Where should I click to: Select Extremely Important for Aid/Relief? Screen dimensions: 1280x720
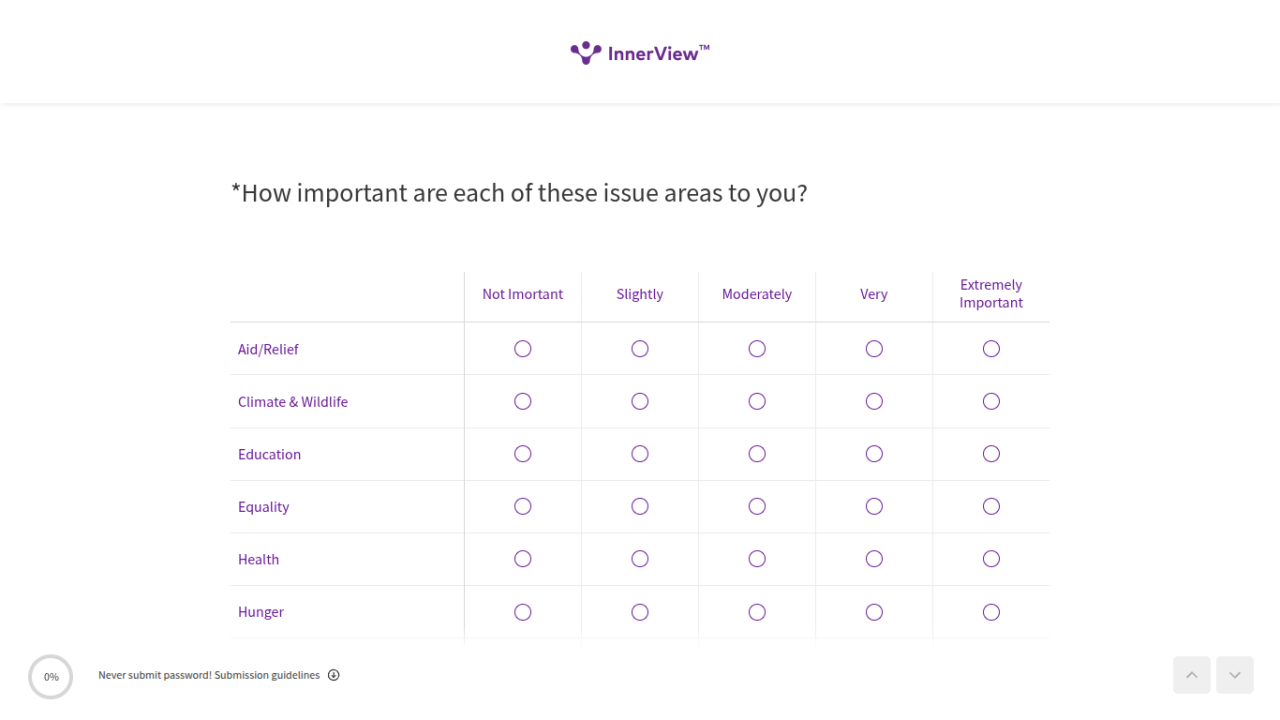point(991,349)
